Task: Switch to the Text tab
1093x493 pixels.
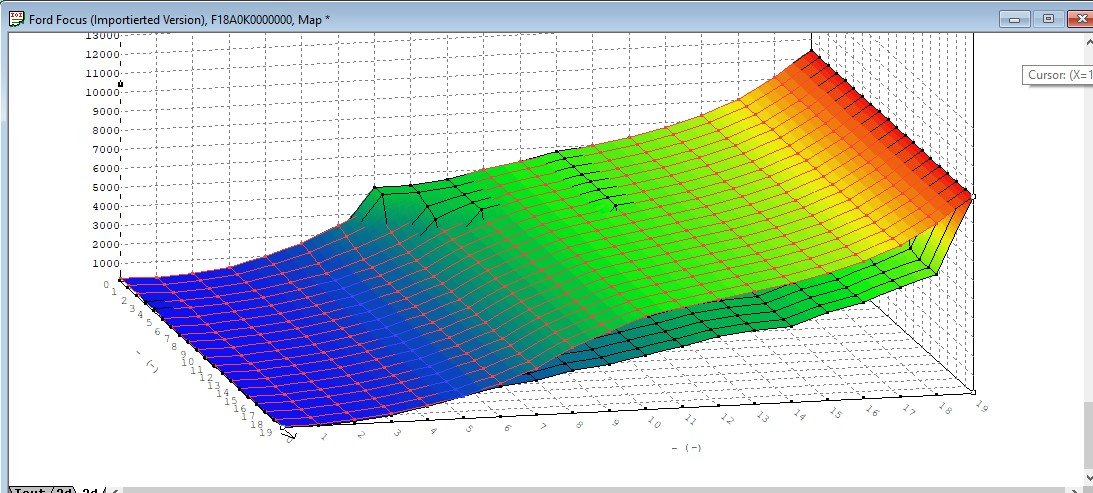Action: (x=29, y=490)
